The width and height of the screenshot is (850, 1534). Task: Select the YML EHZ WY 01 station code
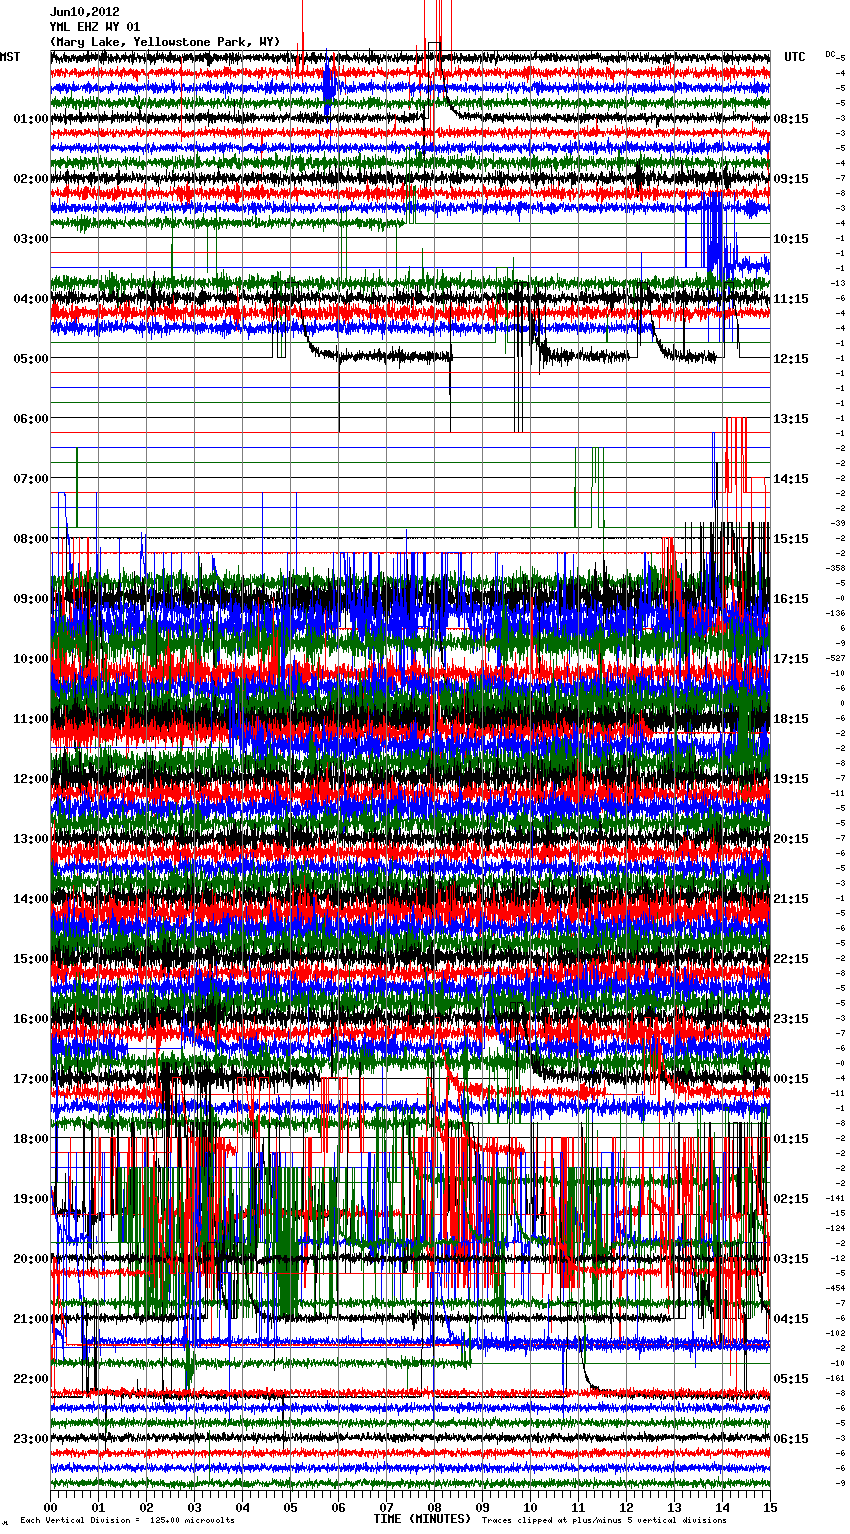coord(95,27)
